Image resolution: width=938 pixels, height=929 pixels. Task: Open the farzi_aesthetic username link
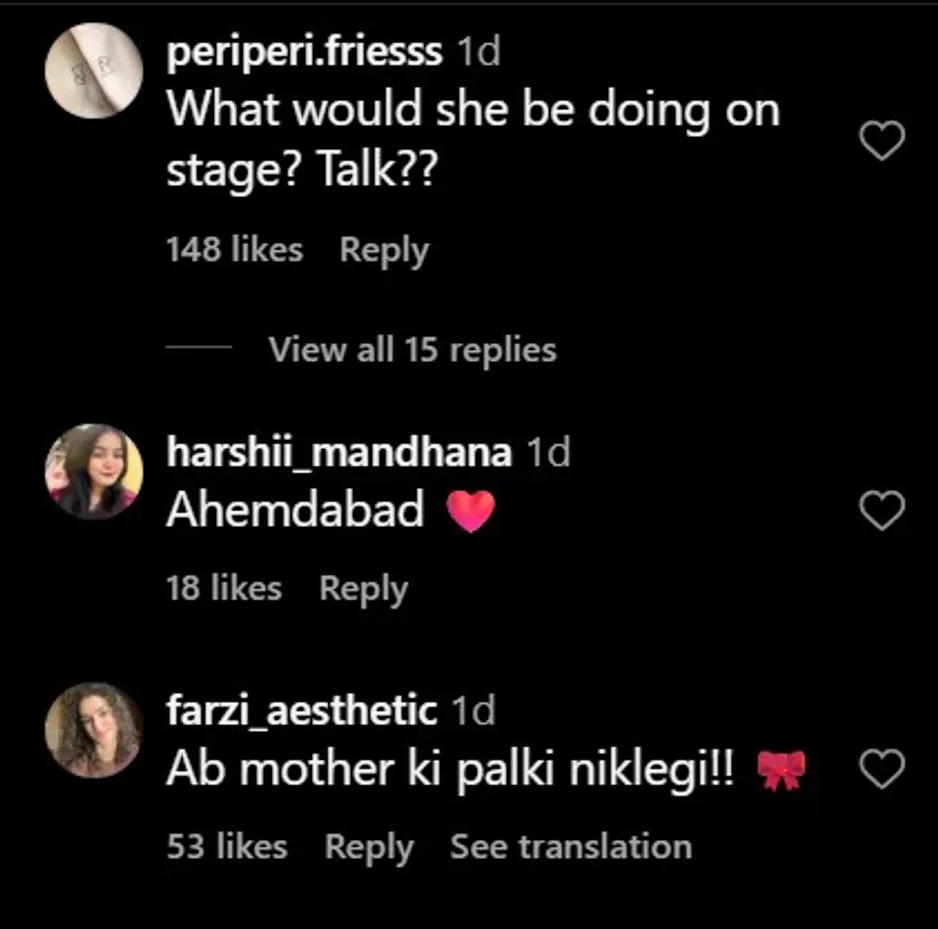pos(301,711)
